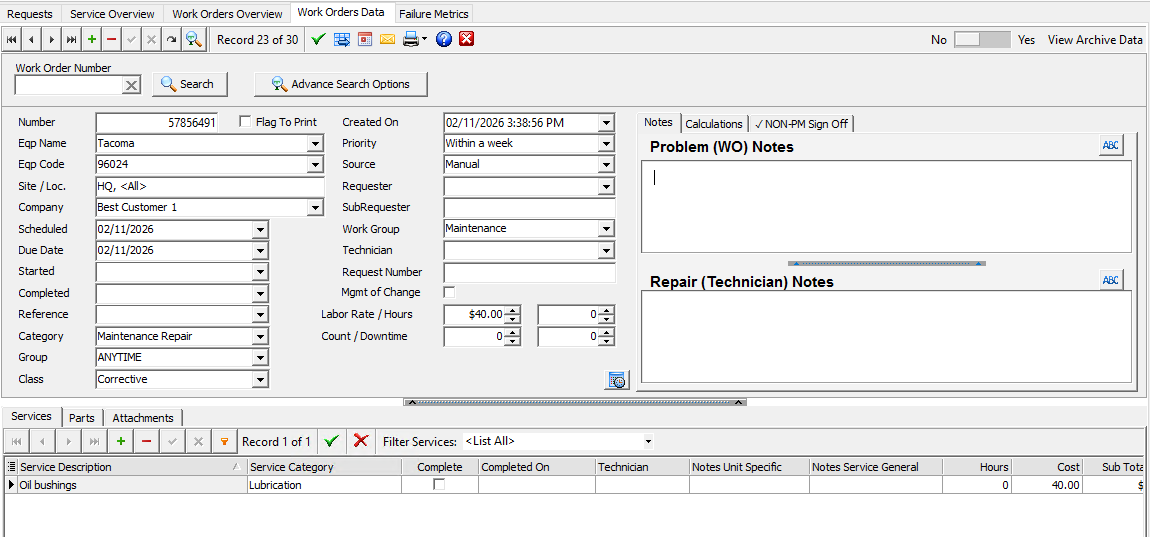Click the Request Number field

pyautogui.click(x=530, y=273)
